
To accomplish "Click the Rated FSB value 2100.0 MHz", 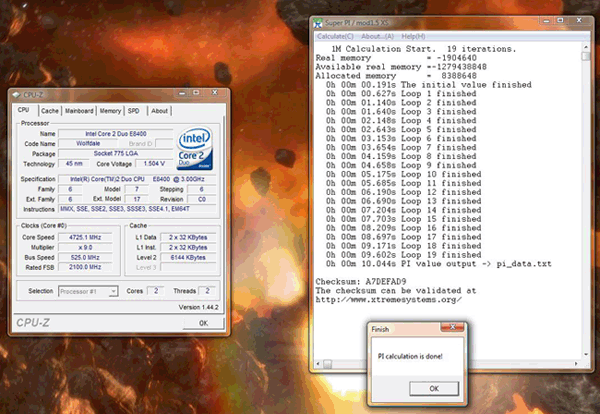I will point(85,267).
